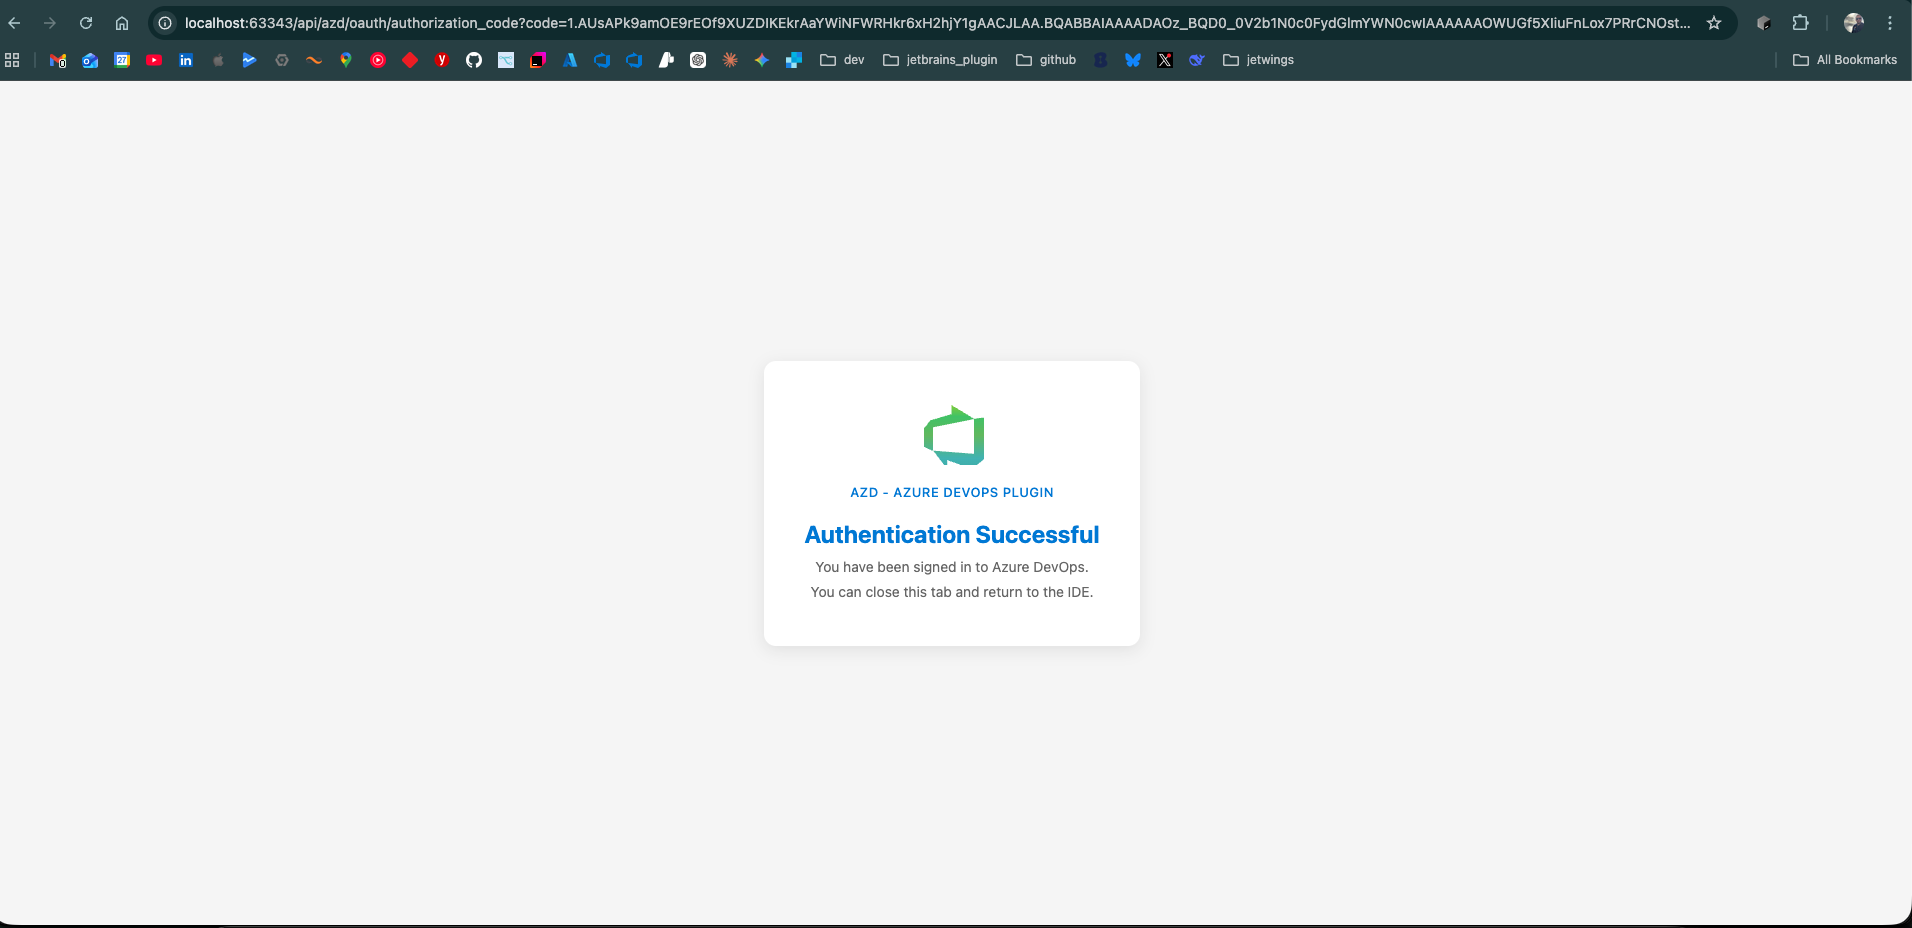
Task: Open the Chrome three-dot menu
Action: click(1890, 23)
